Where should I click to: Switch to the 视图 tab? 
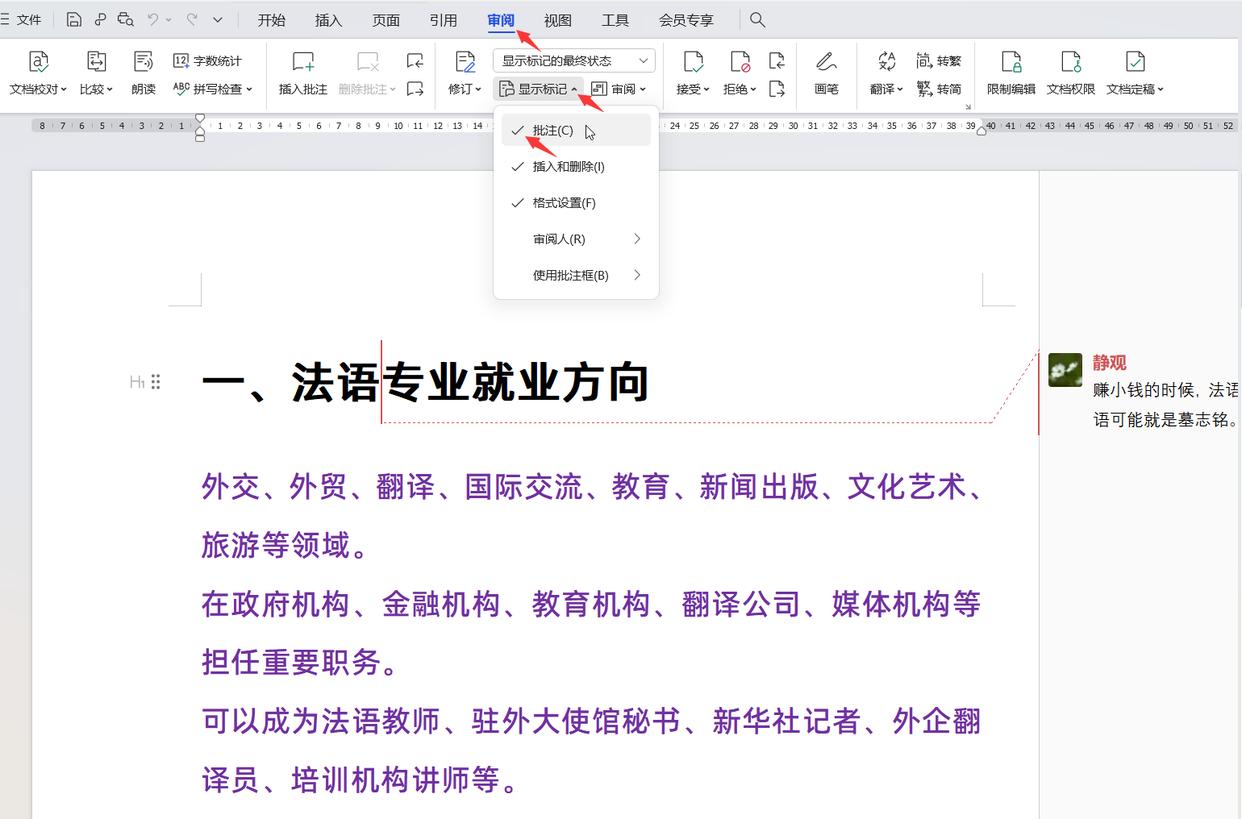(x=558, y=20)
